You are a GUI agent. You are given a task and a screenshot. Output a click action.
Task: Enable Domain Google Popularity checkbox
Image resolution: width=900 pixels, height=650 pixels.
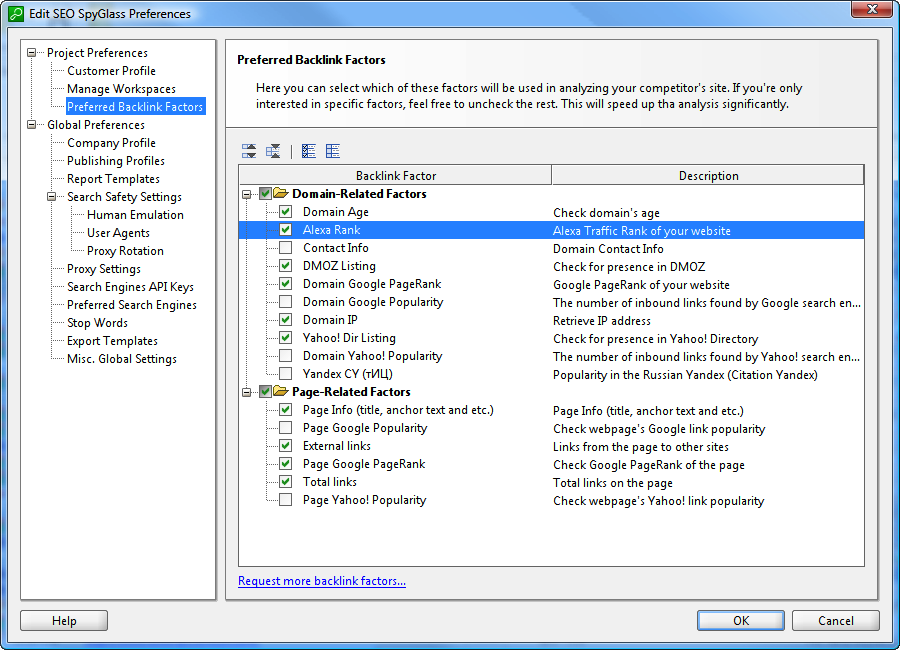click(x=285, y=301)
